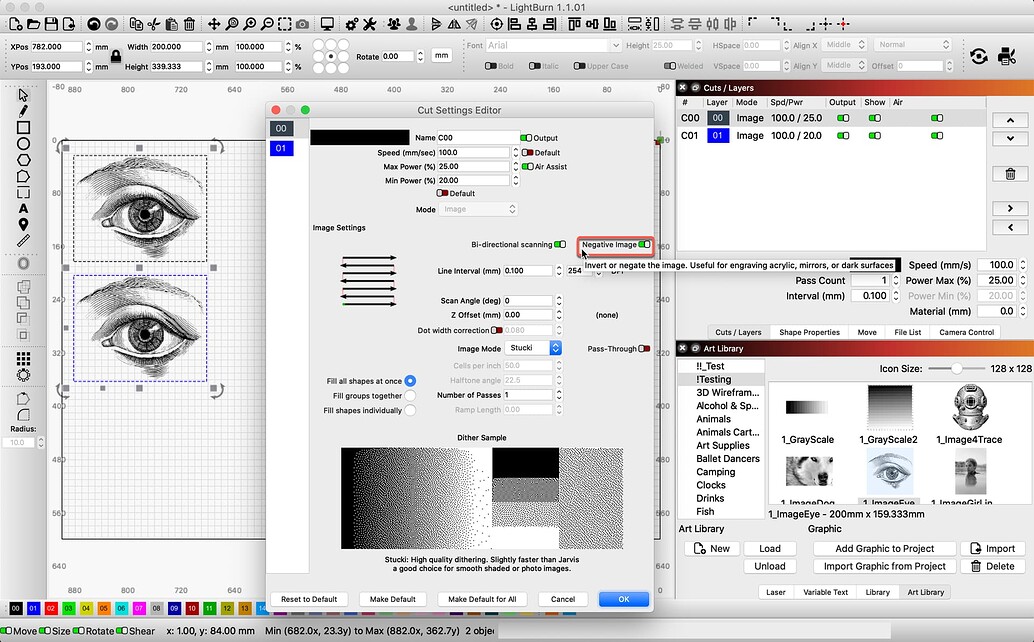Open settings with gears icon

[351, 24]
